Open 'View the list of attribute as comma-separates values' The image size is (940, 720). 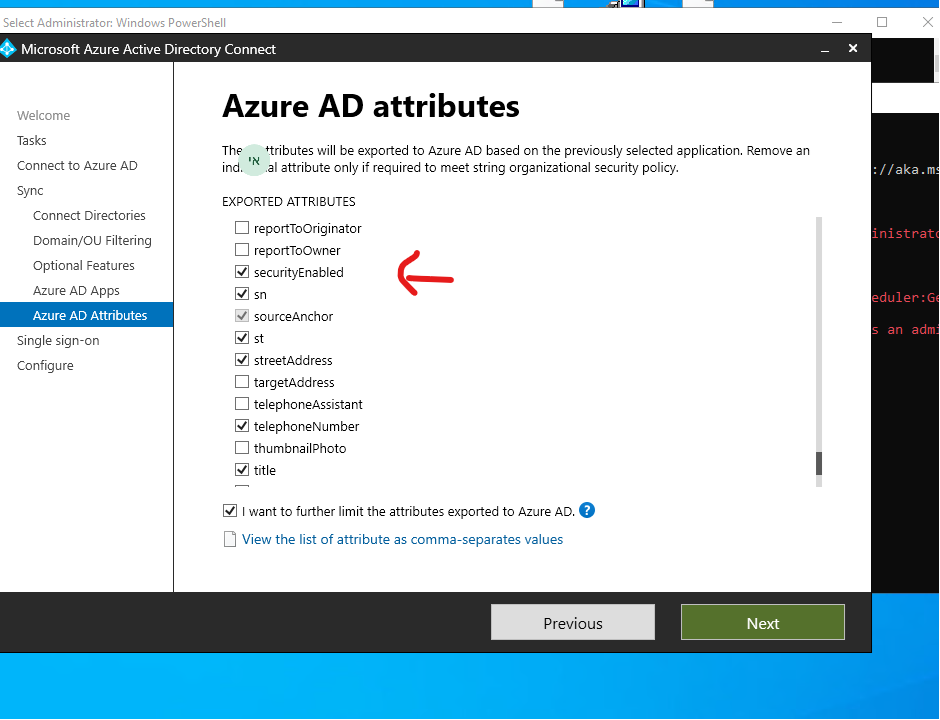point(402,539)
